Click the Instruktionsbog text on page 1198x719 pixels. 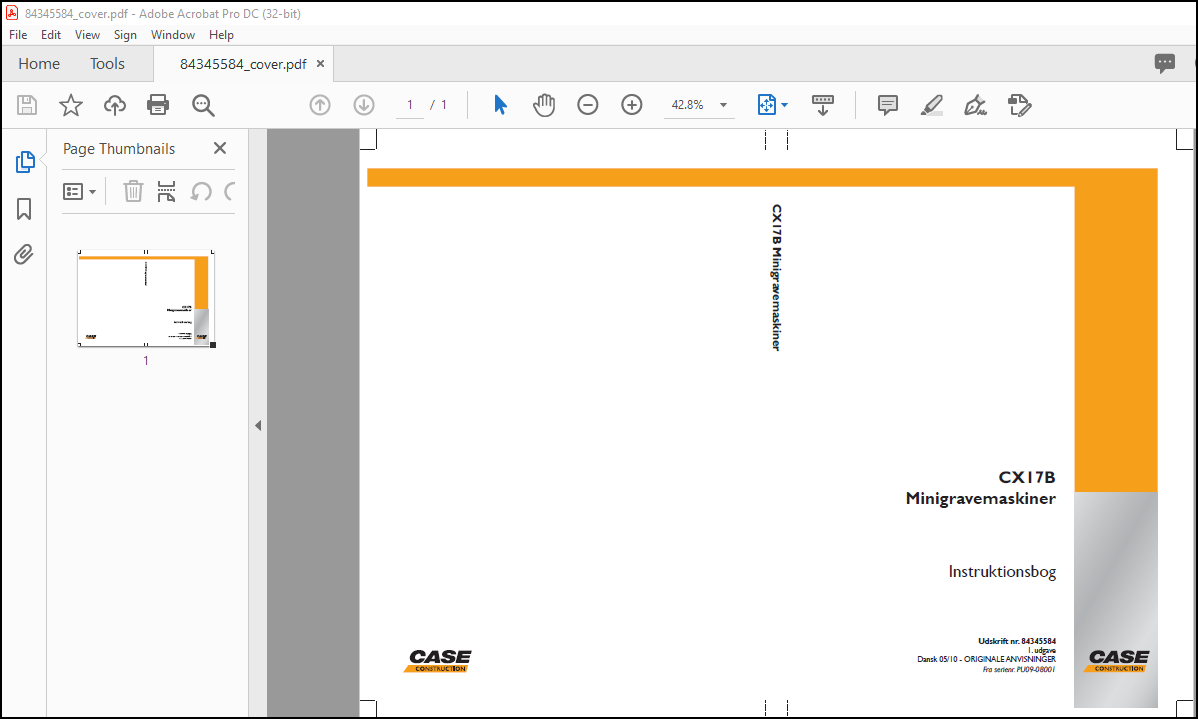(1002, 572)
